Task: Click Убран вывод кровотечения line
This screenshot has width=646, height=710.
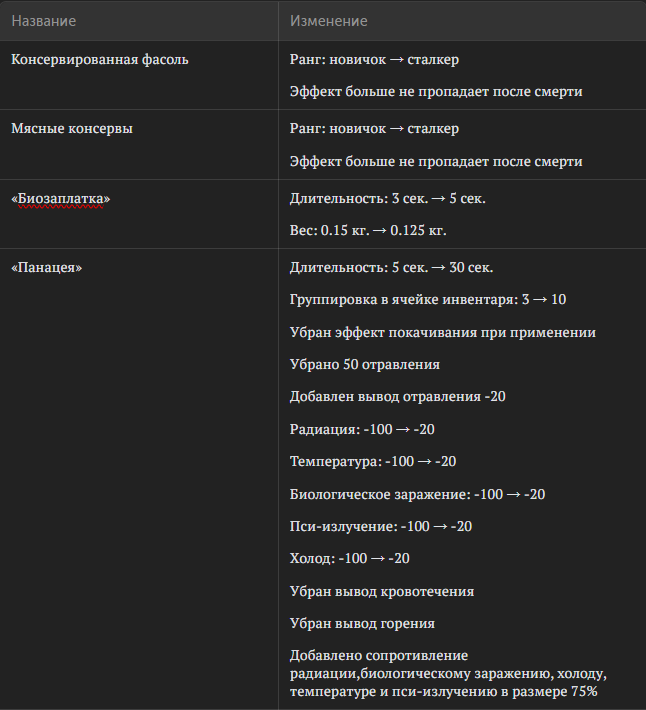Action: 382,591
